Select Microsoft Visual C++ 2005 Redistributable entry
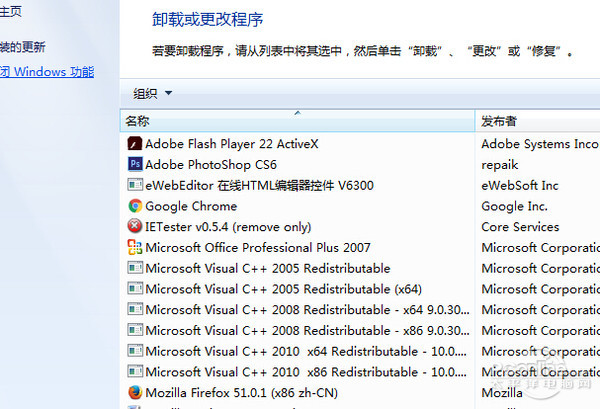 tap(268, 268)
